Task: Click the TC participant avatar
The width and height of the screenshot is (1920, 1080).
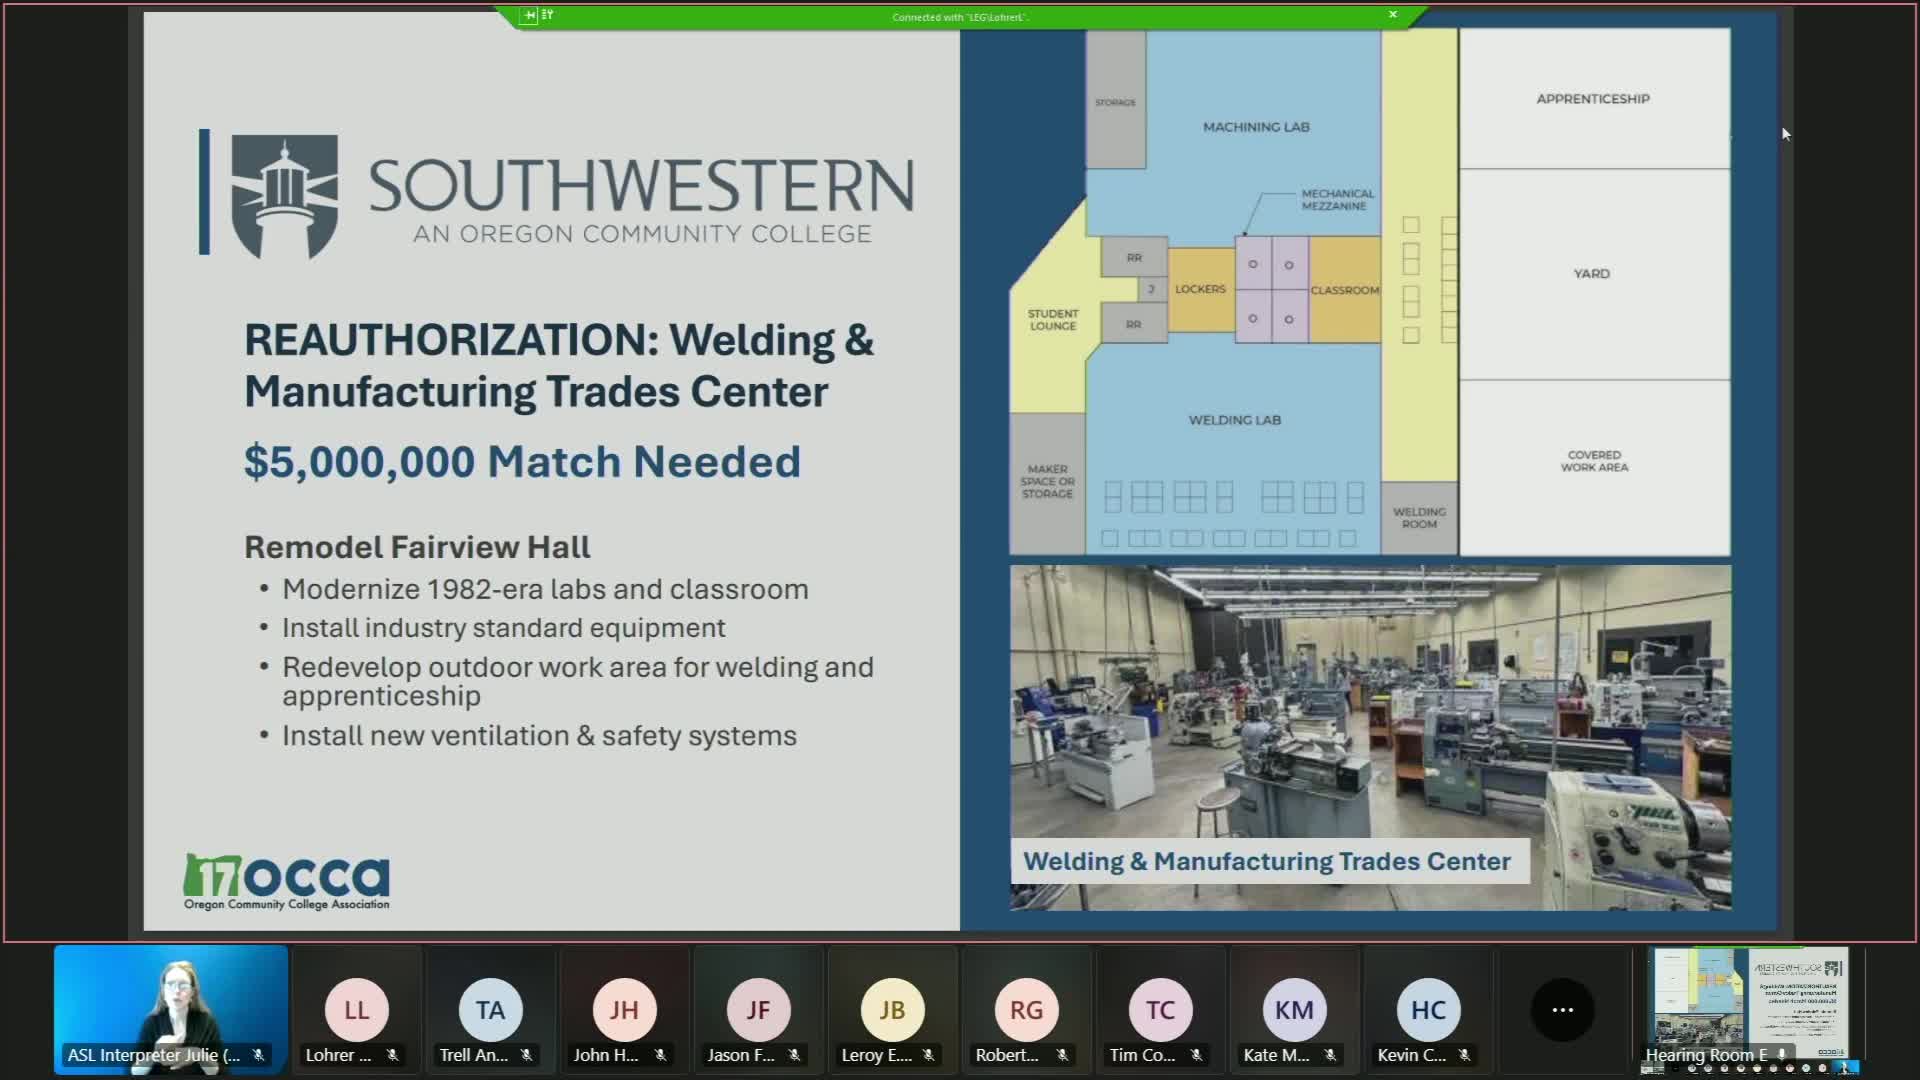Action: [1161, 1010]
